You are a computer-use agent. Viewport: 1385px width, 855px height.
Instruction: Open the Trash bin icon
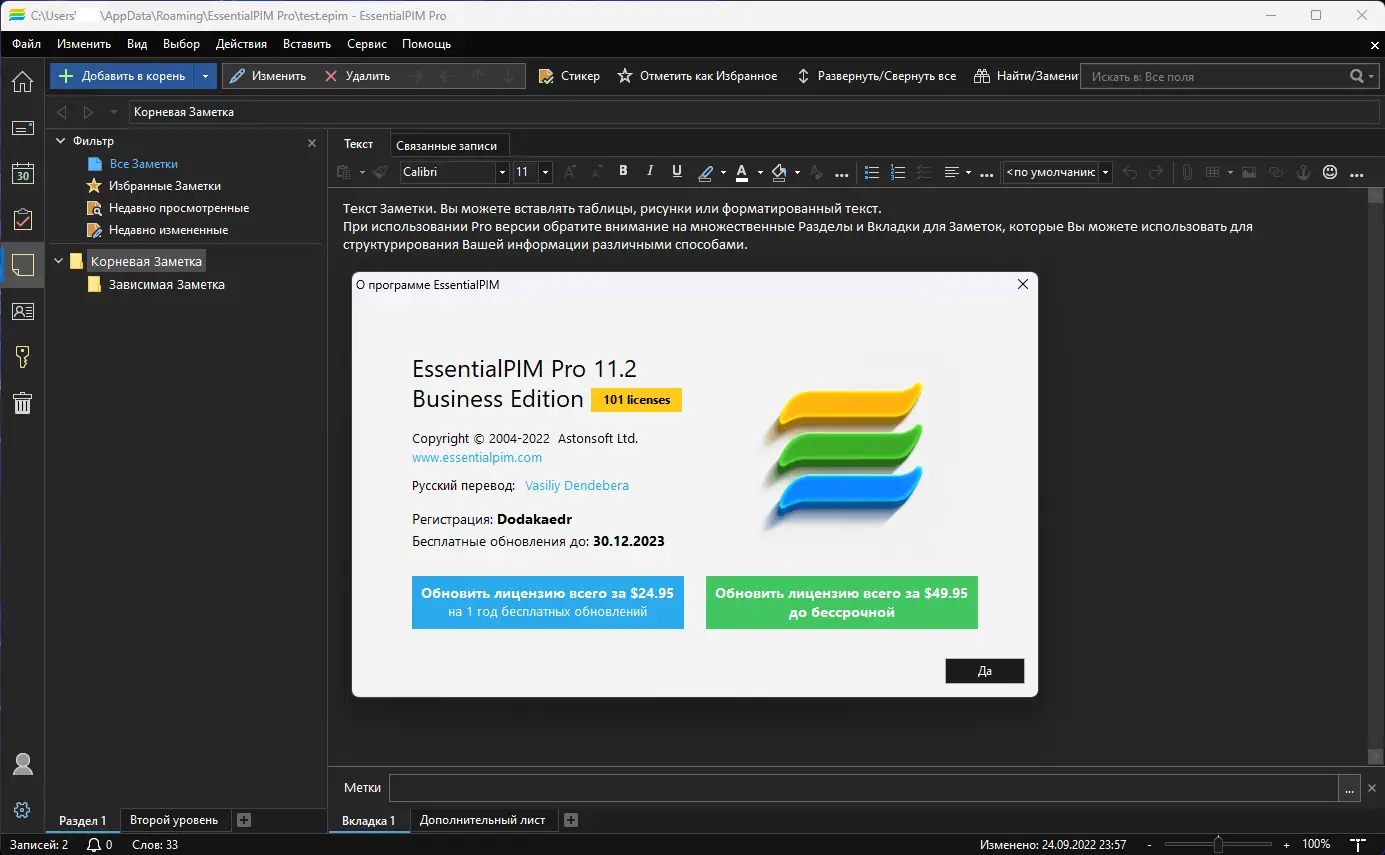[22, 403]
